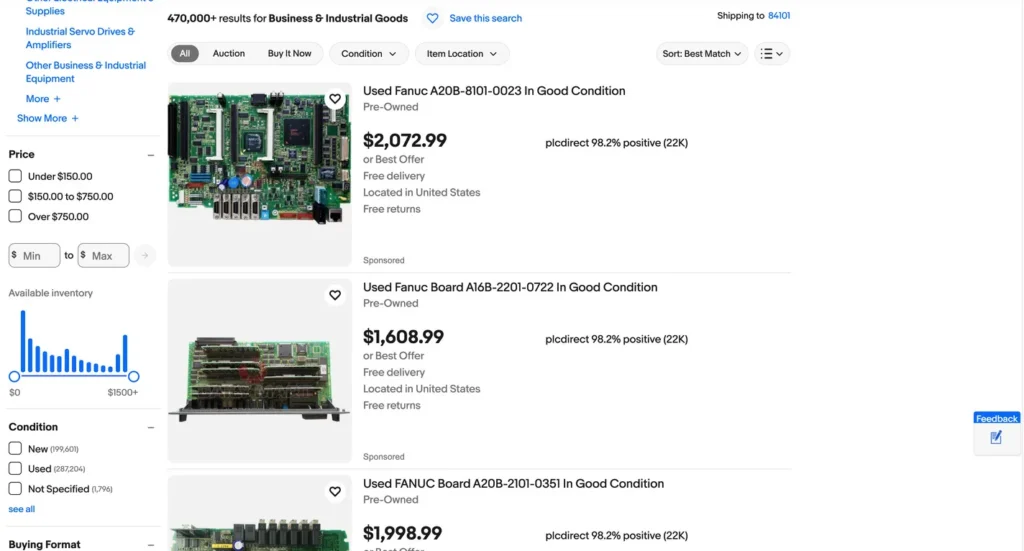This screenshot has width=1024, height=551.
Task: Click watchlist heart on A20B-2101-0351 listing
Action: click(x=335, y=492)
